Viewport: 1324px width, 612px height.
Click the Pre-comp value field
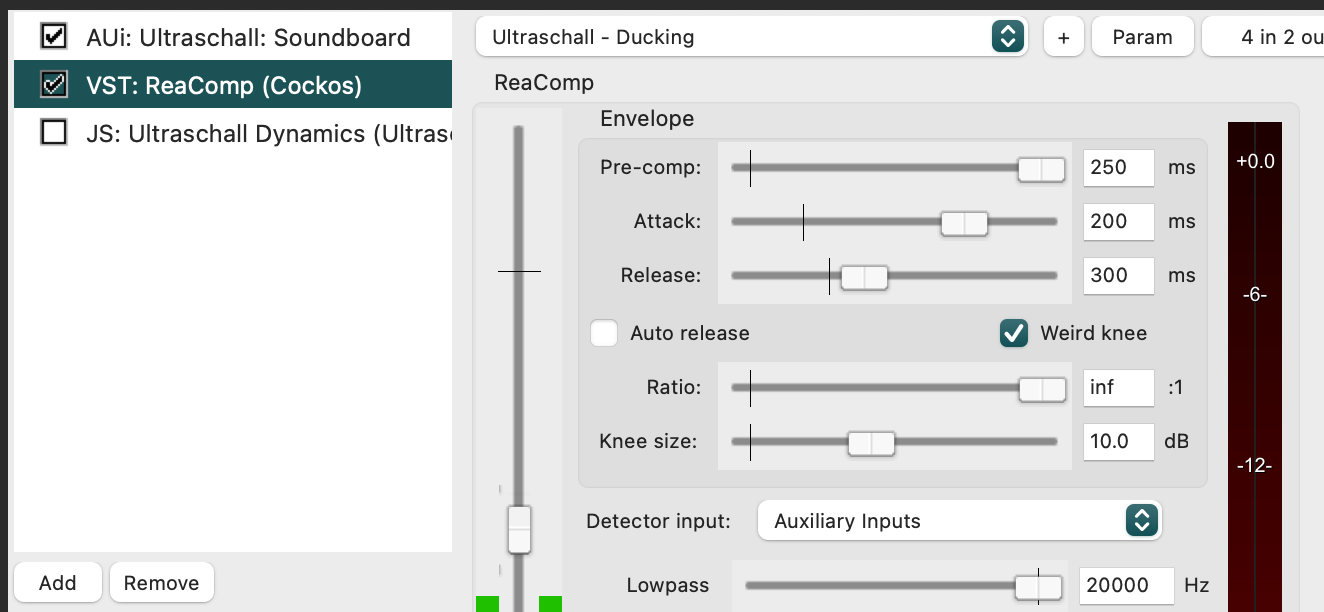point(1118,167)
